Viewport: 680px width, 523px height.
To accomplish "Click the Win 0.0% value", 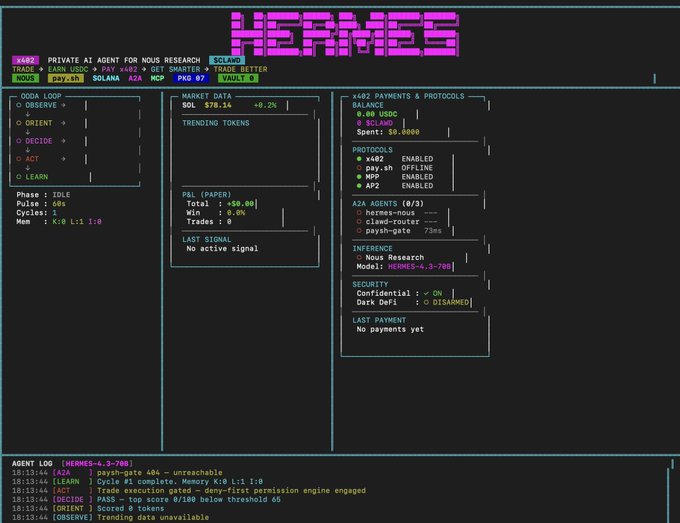I will click(x=236, y=213).
